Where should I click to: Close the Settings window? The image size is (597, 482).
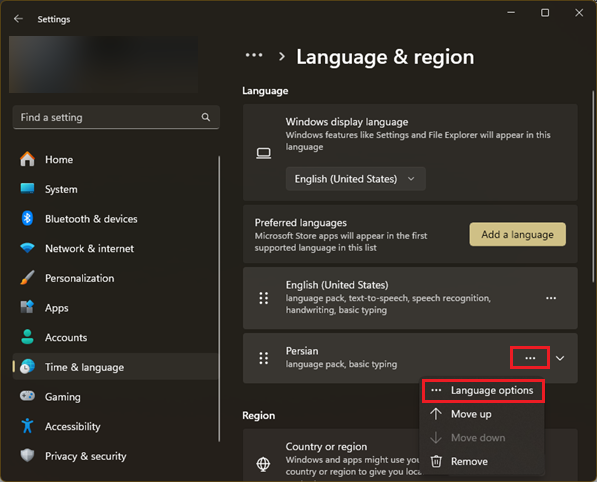579,13
